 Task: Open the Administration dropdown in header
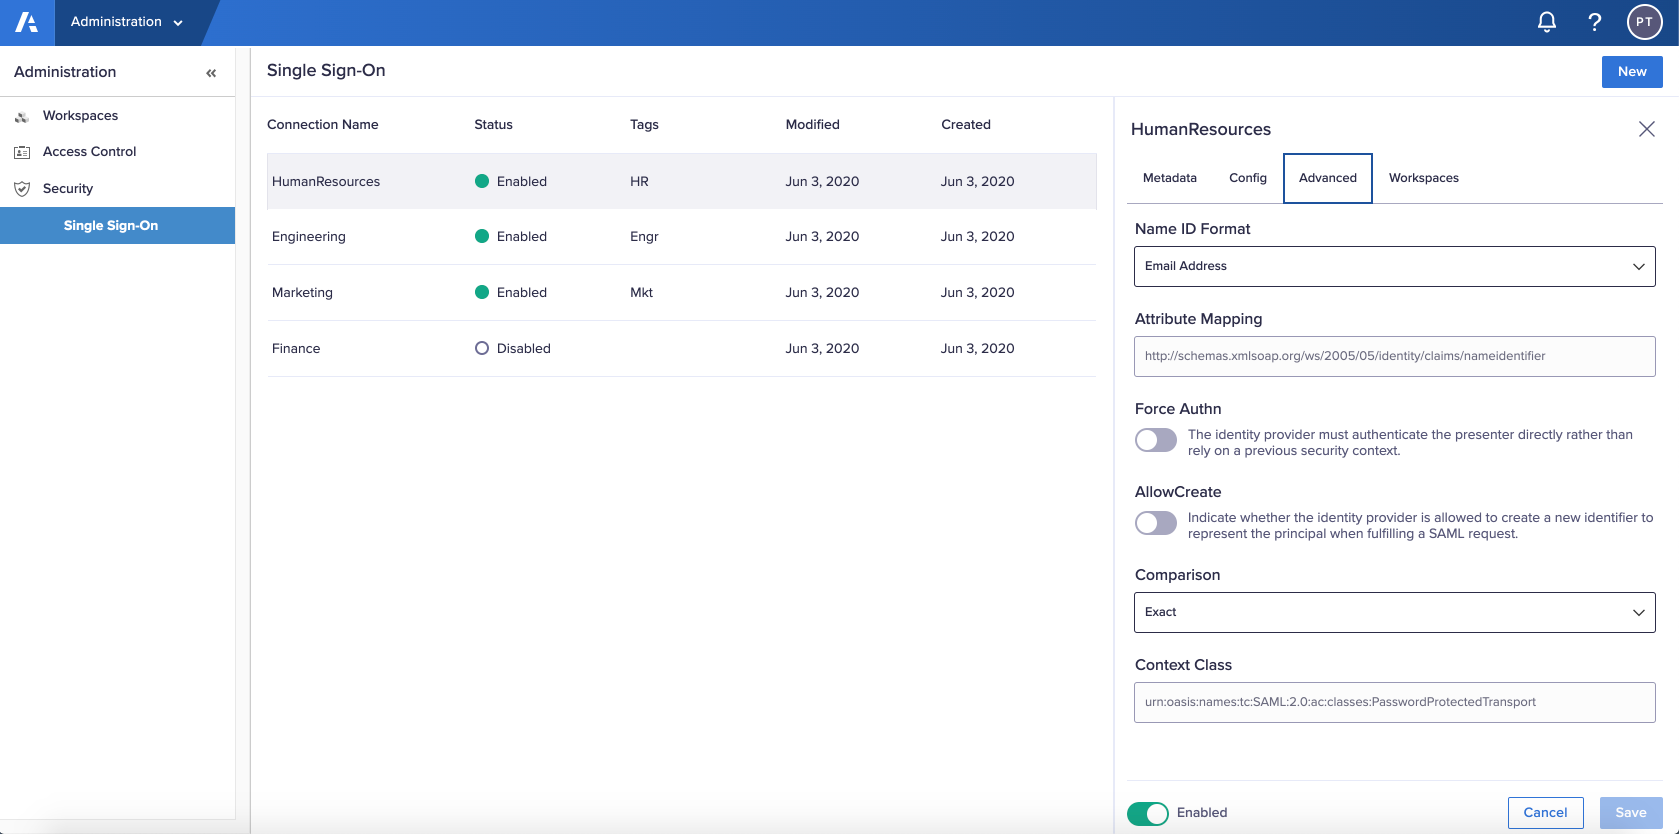click(x=127, y=22)
